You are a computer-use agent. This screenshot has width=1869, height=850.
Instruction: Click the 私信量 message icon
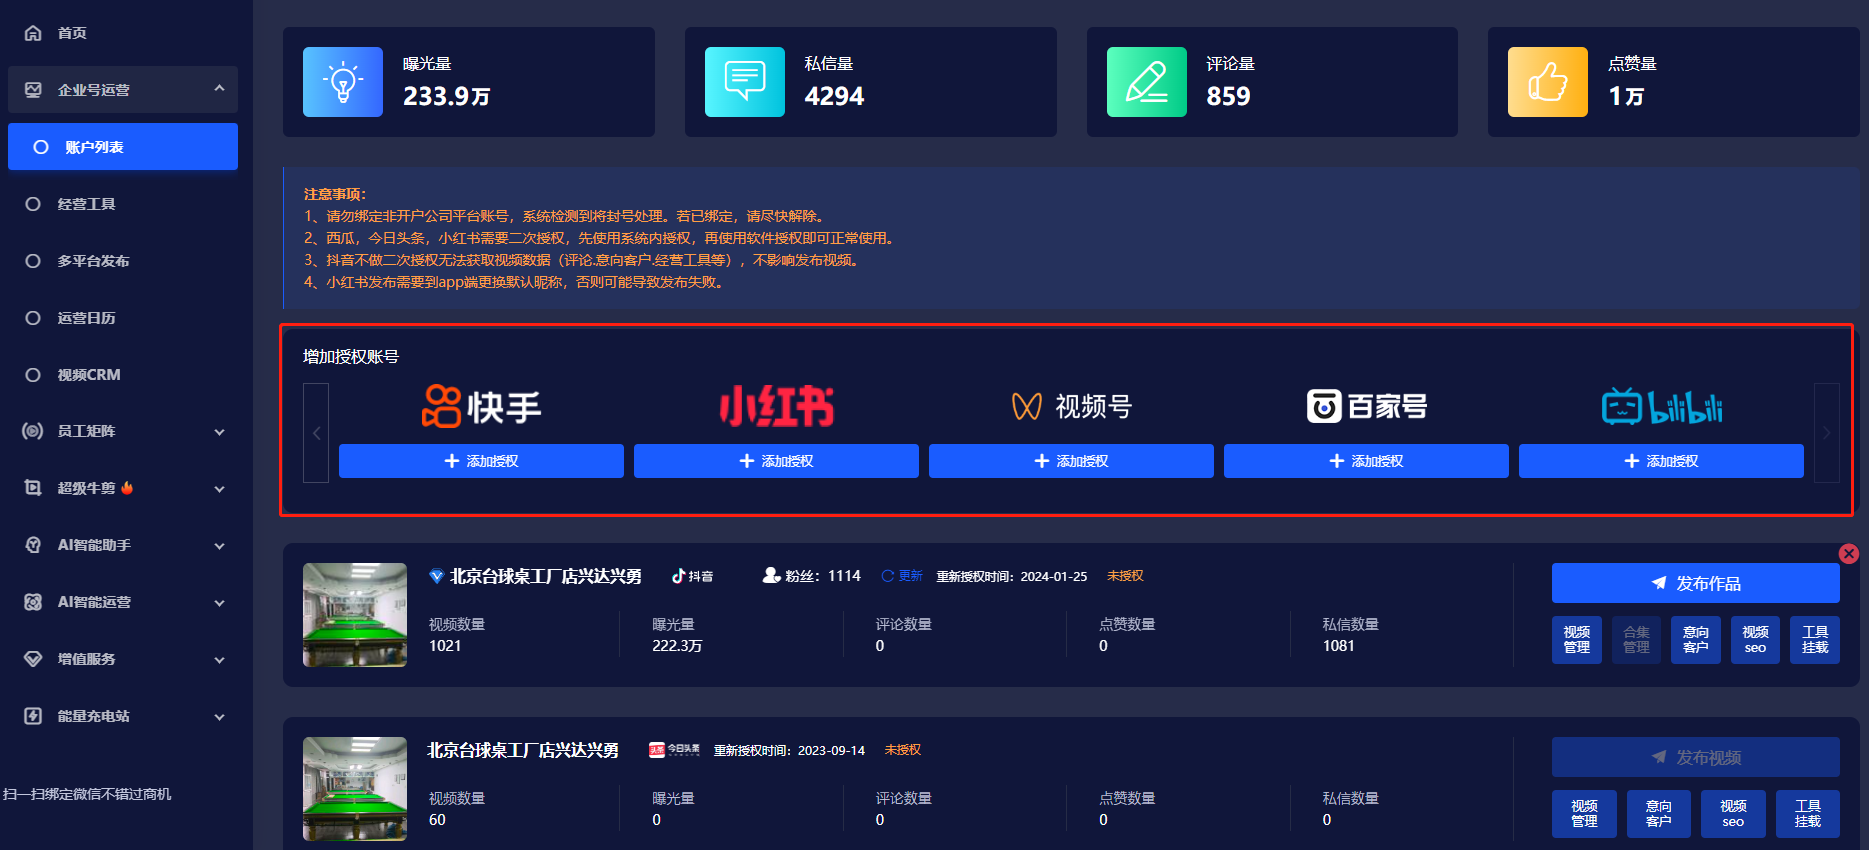(745, 82)
